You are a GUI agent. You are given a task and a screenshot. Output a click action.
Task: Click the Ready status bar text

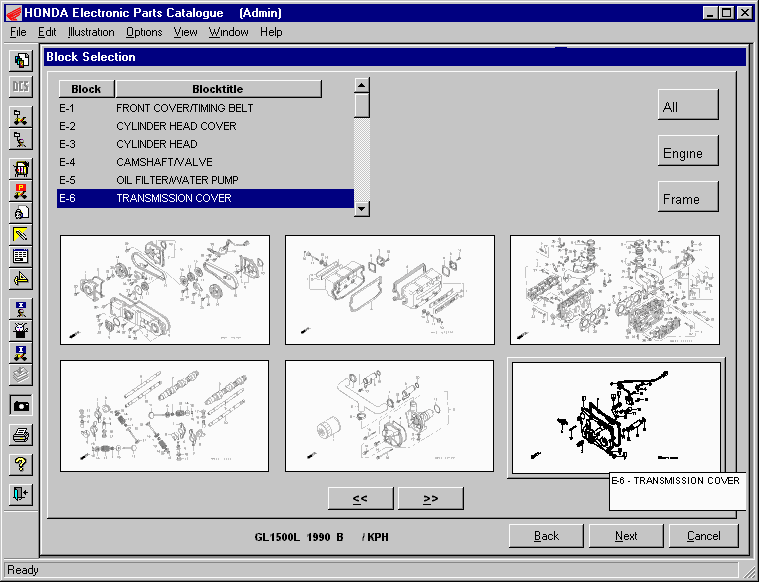point(23,570)
